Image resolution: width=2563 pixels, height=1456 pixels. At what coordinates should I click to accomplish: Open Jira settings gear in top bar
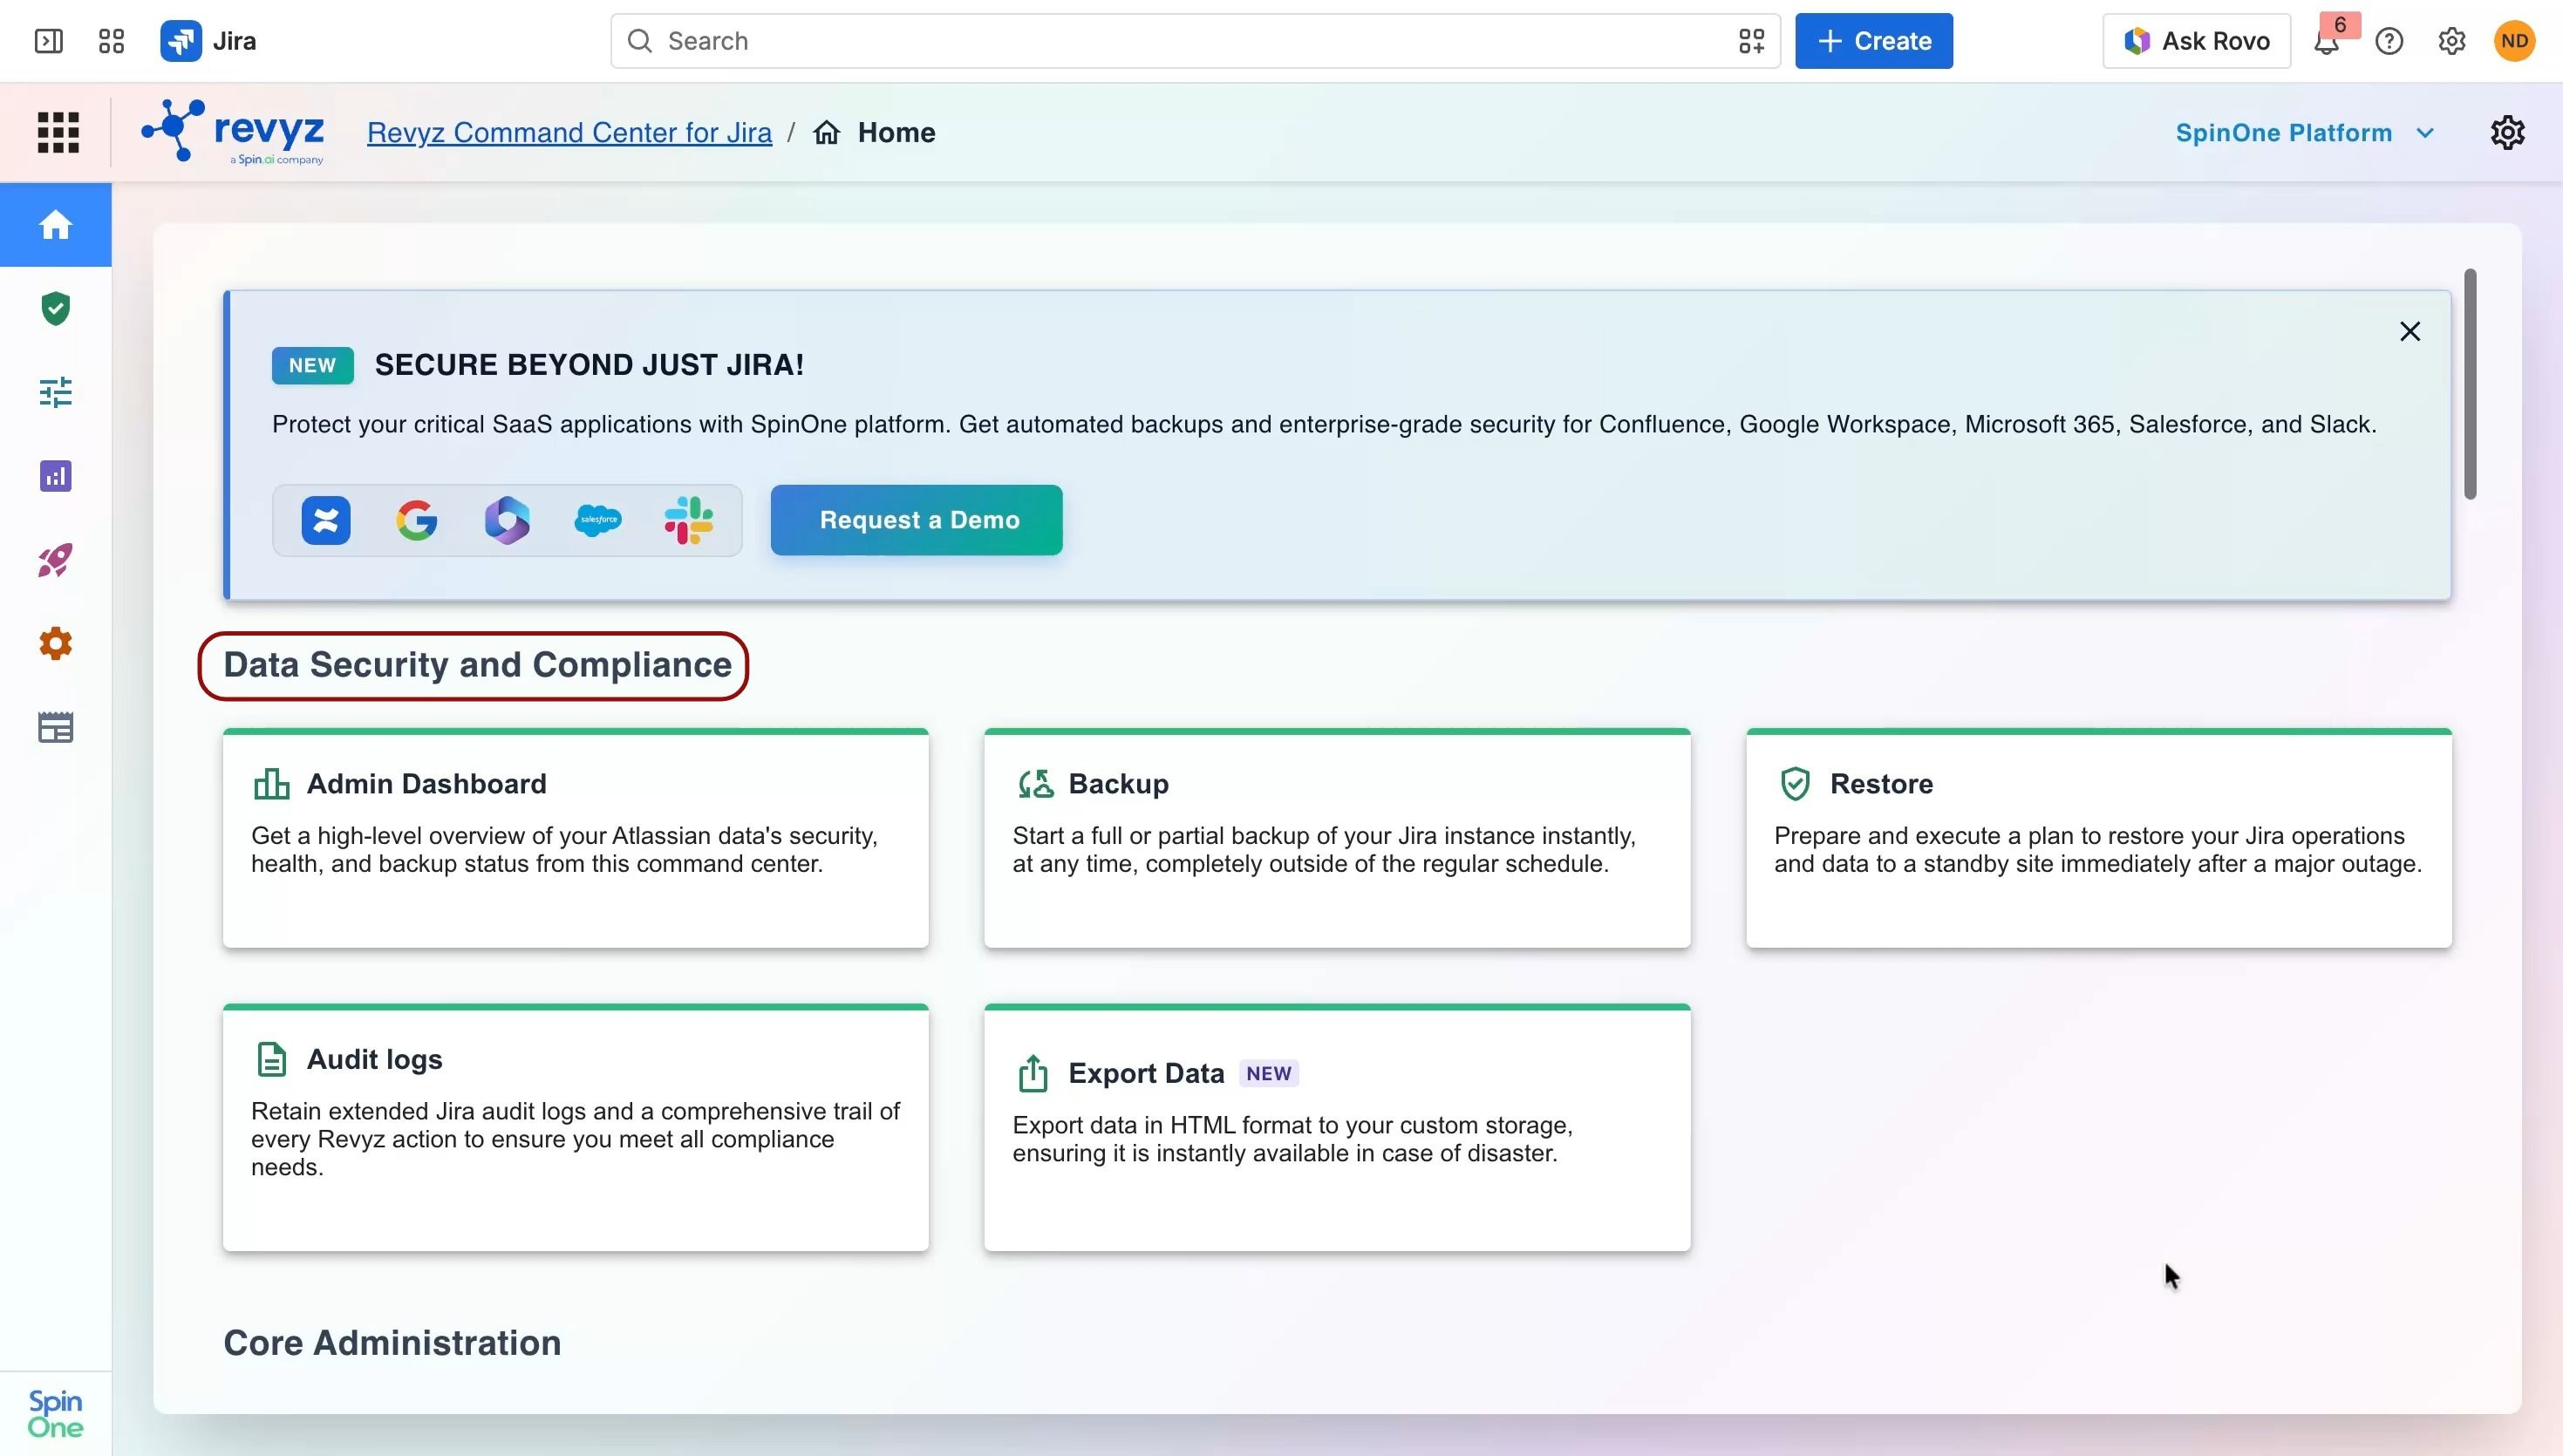point(2451,41)
